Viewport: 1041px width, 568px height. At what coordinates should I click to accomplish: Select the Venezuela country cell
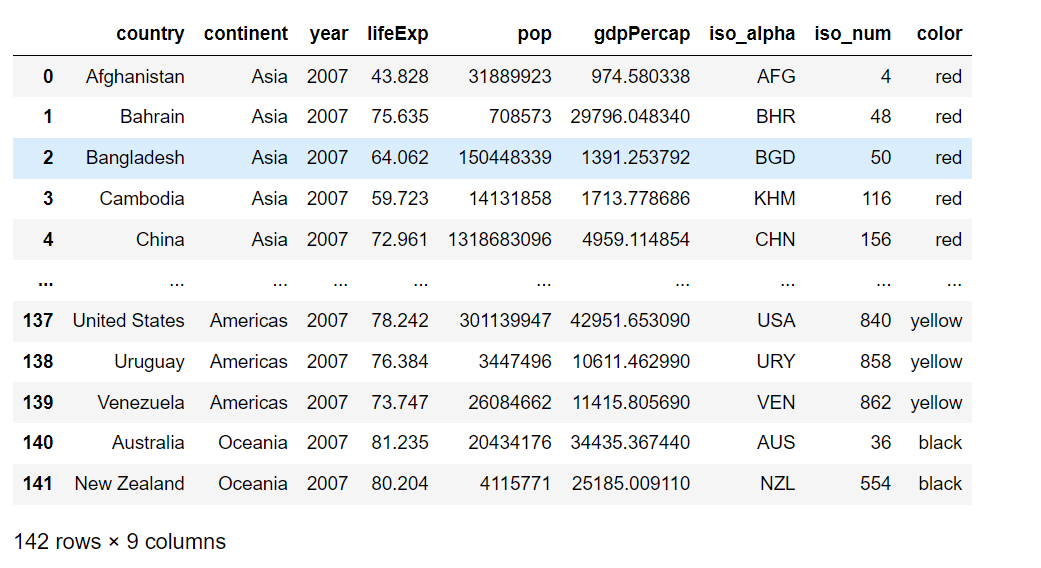[140, 403]
